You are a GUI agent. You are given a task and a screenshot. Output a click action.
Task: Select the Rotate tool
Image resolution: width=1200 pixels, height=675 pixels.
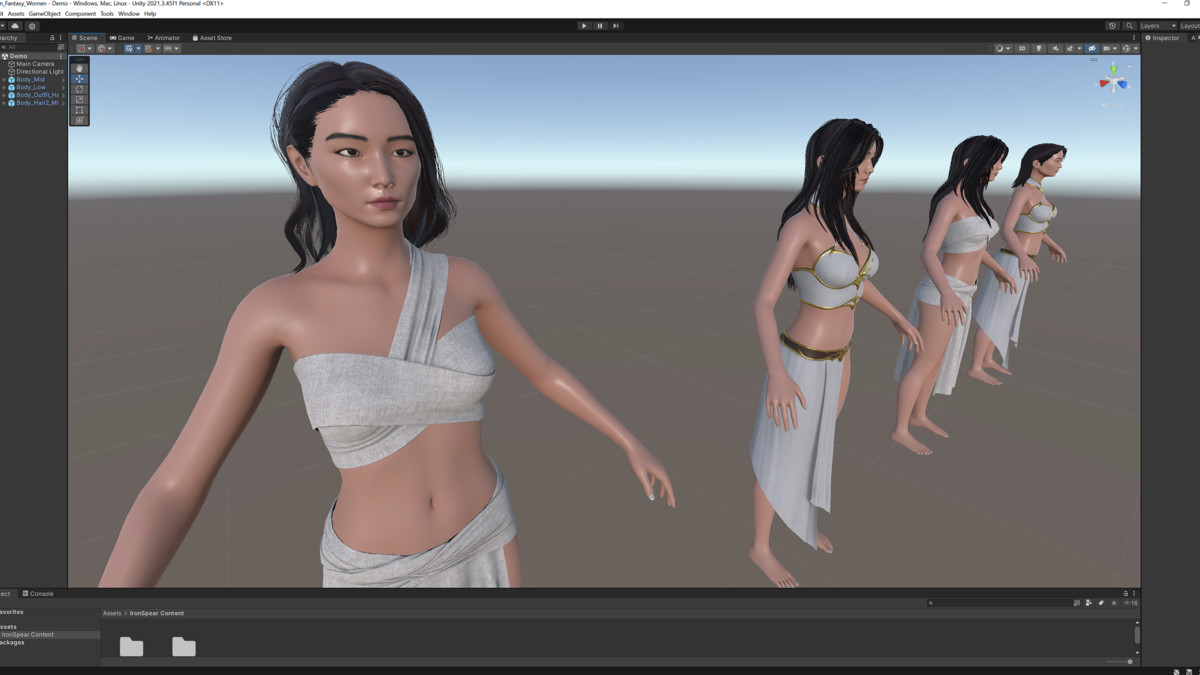79,89
